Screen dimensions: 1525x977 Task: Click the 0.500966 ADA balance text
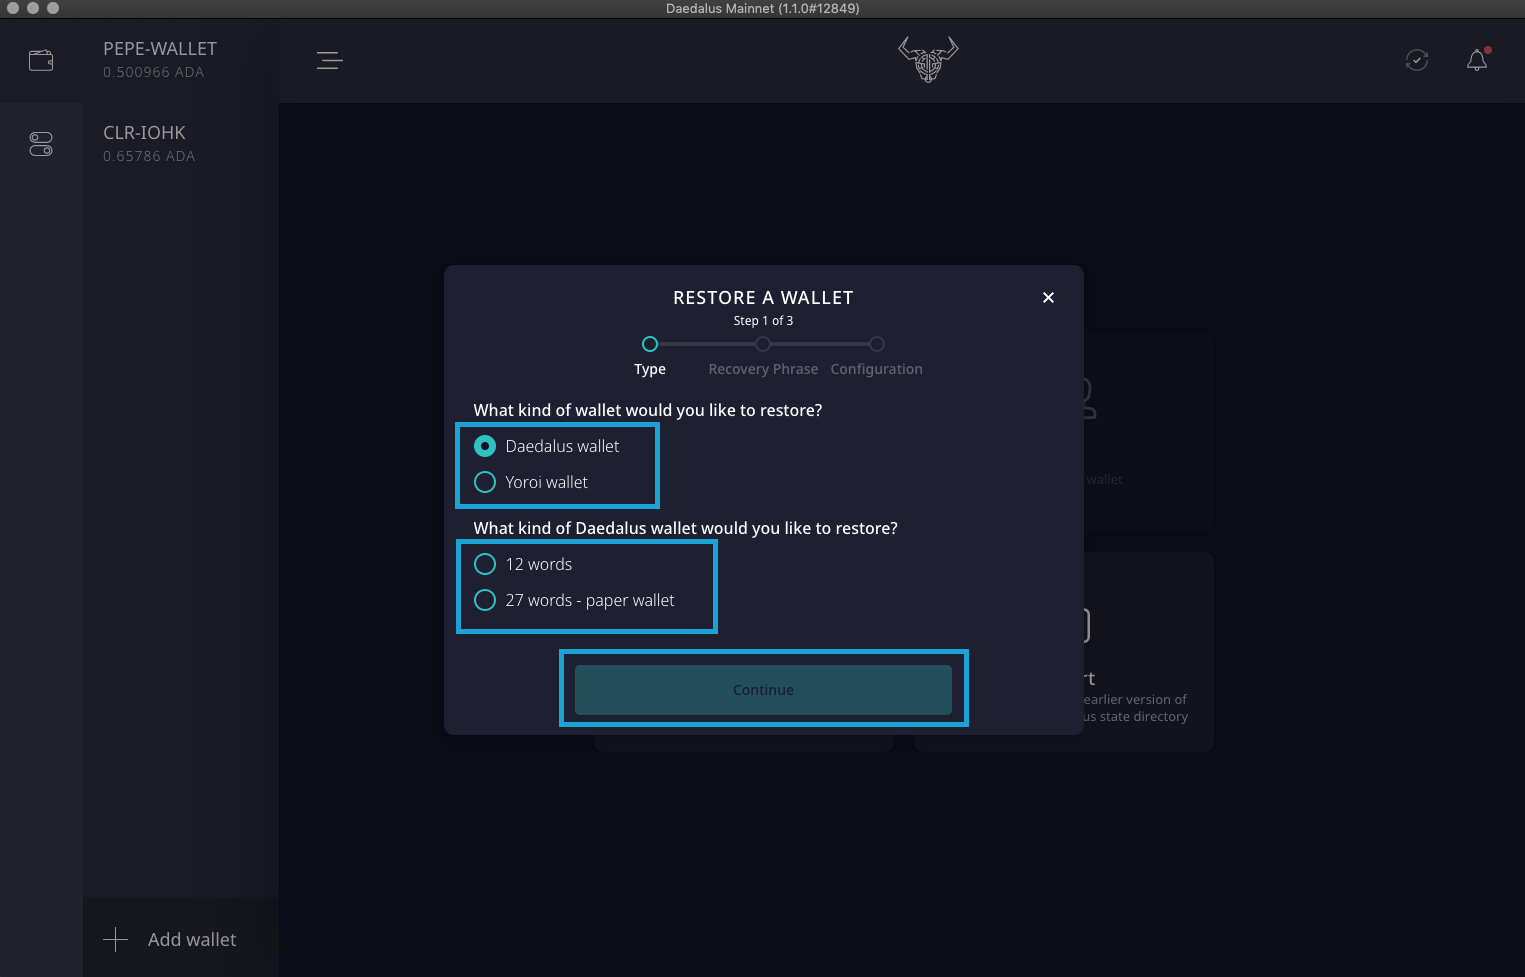tap(153, 72)
